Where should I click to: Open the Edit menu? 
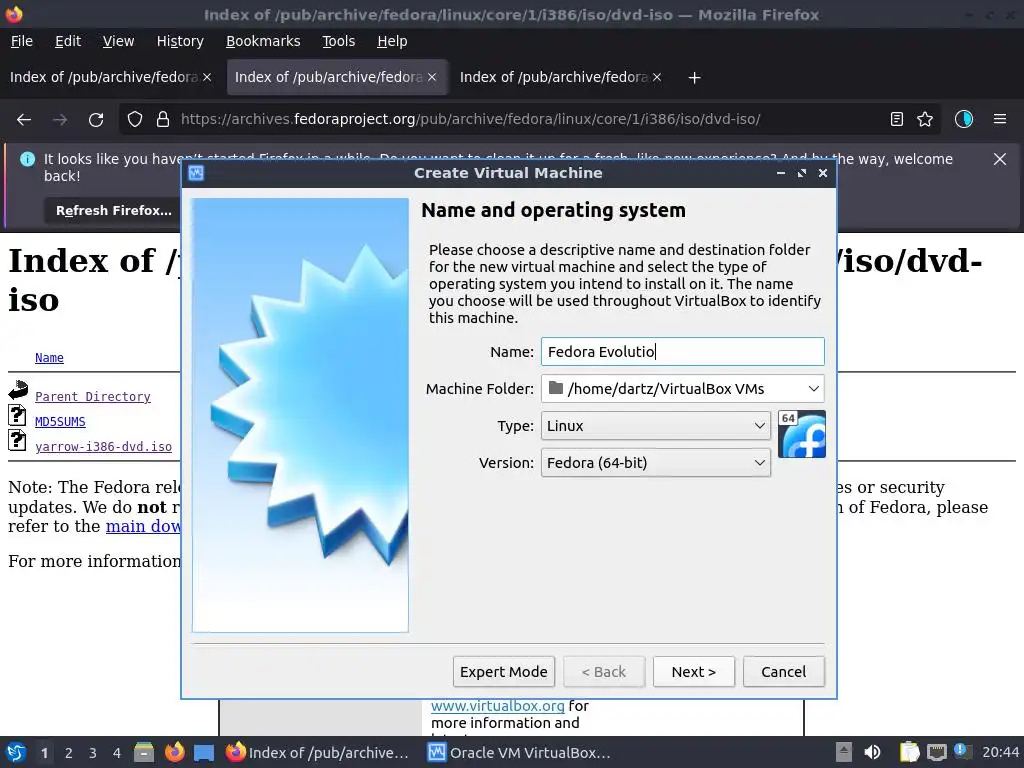68,41
